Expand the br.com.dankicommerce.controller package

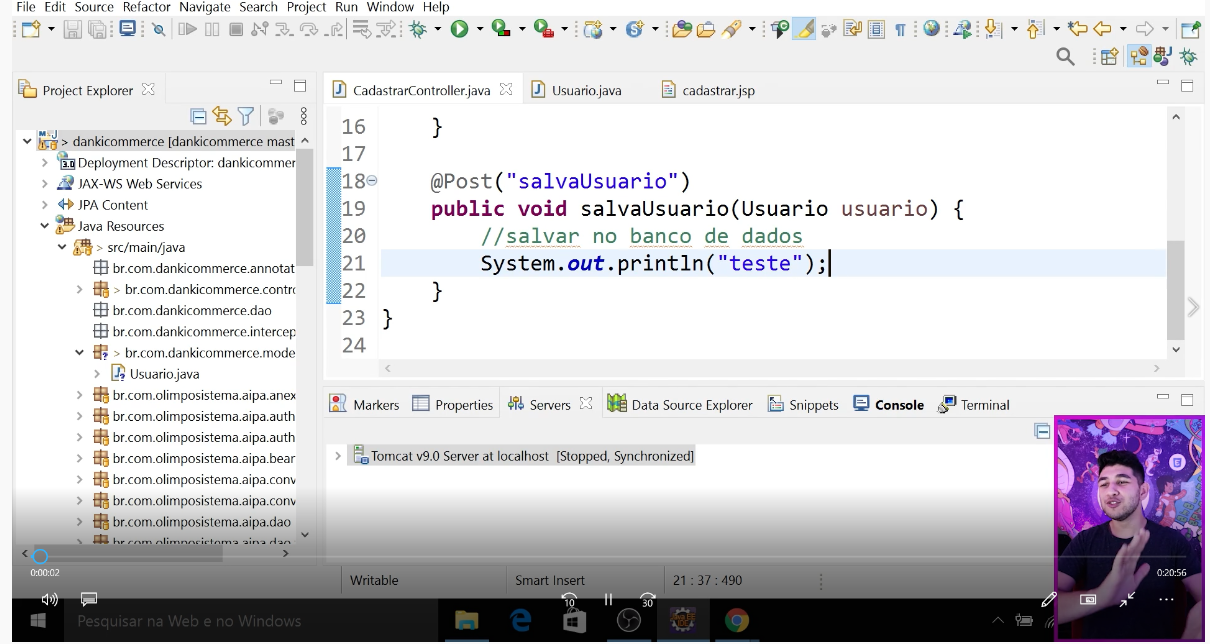pos(80,289)
